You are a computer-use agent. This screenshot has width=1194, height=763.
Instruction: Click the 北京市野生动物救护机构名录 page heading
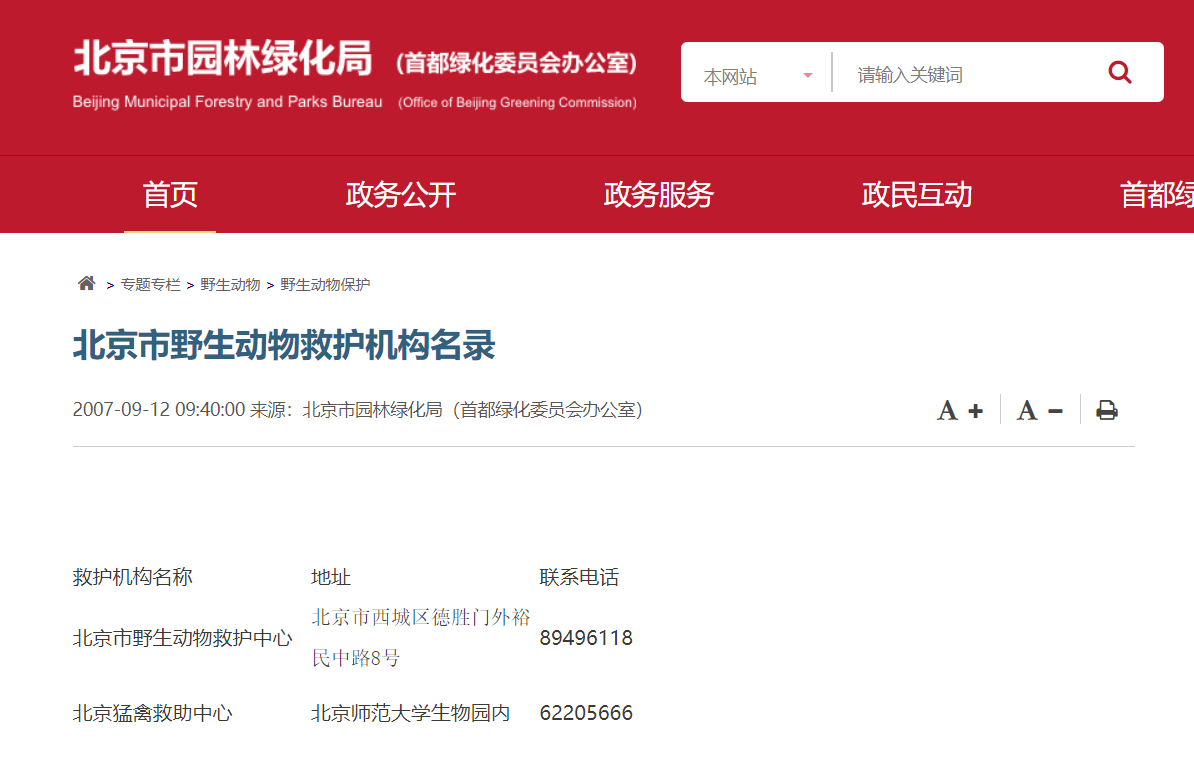[x=284, y=346]
